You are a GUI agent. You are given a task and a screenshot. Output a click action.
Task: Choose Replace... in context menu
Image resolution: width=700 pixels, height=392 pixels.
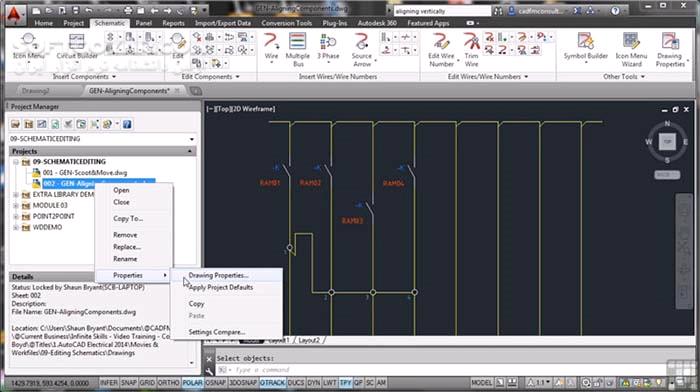(127, 247)
